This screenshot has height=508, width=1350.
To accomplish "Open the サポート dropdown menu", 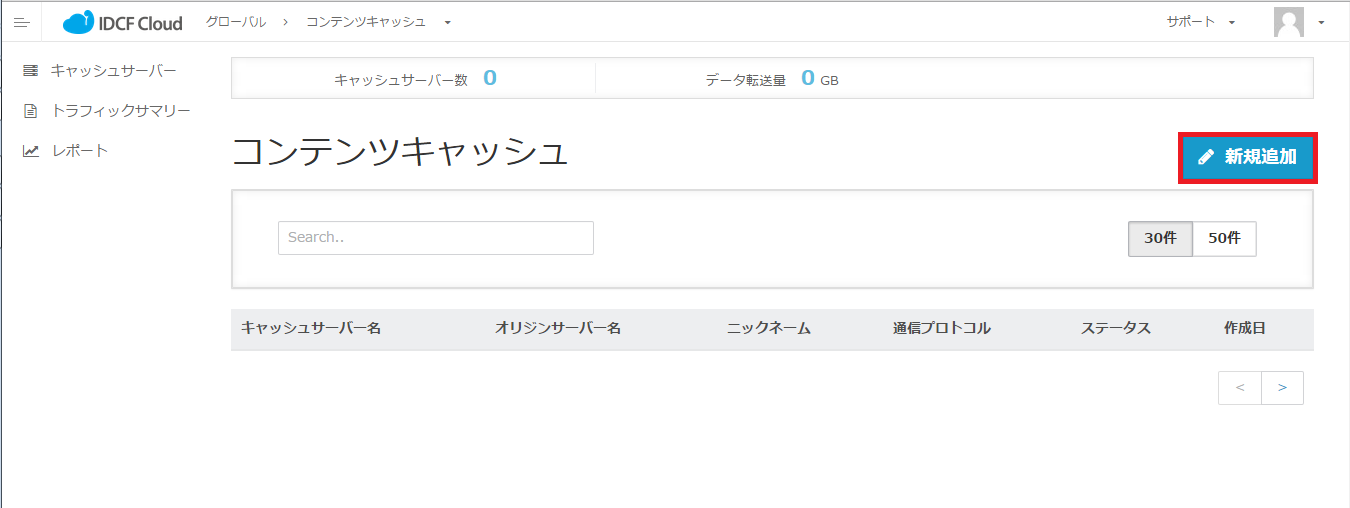I will [1200, 22].
